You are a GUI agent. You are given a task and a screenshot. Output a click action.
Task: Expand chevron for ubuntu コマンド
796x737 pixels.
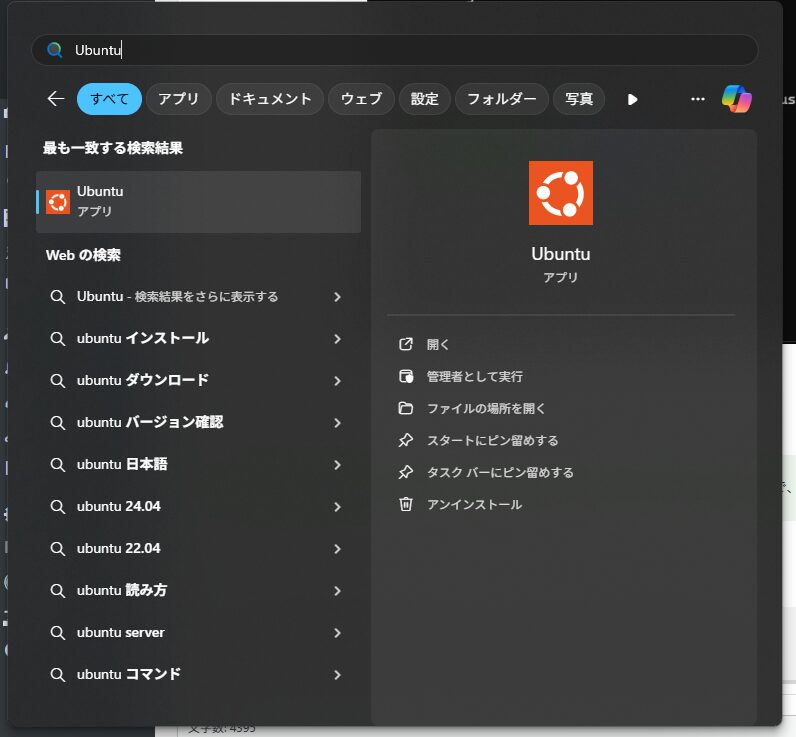tap(338, 675)
